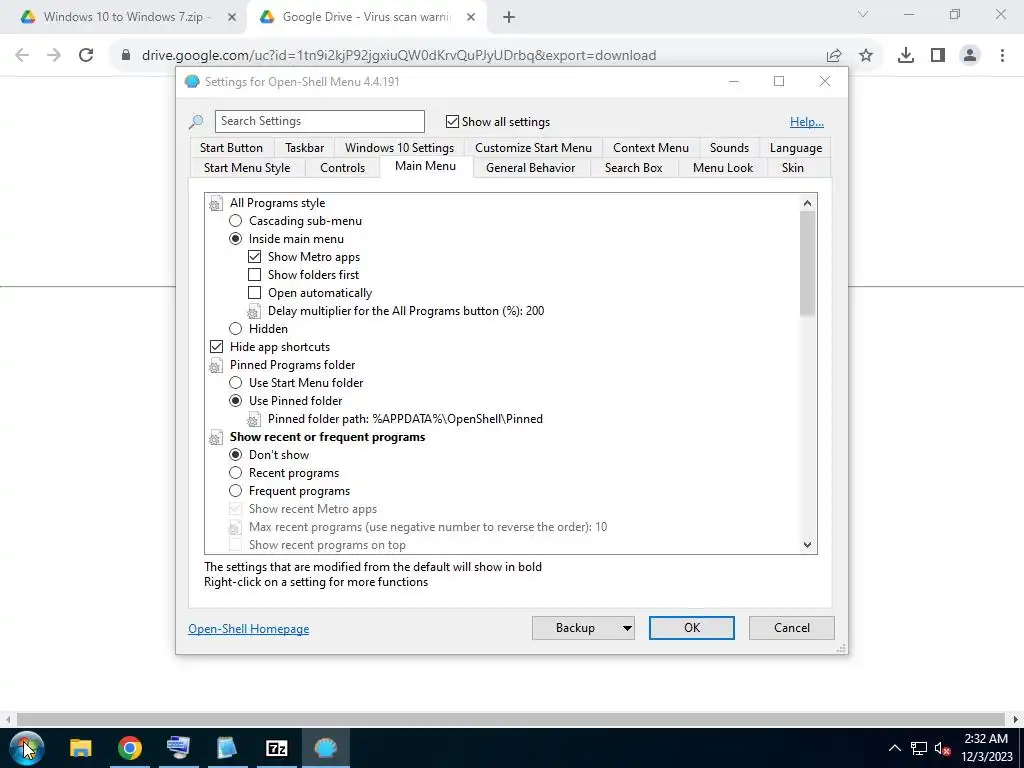Switch to the Taskbar tab
Screen dimensions: 1024x768
[304, 148]
